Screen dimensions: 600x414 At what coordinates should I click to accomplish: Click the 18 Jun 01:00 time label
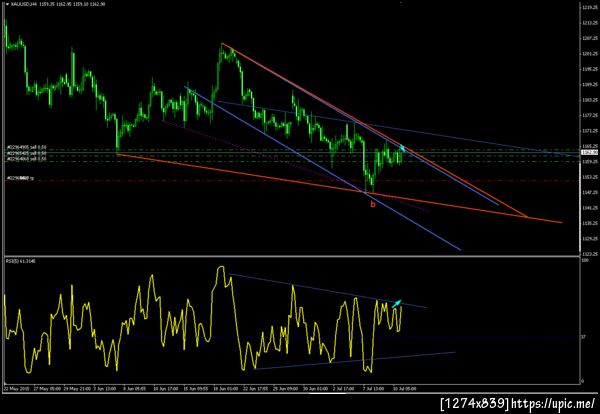coord(225,388)
